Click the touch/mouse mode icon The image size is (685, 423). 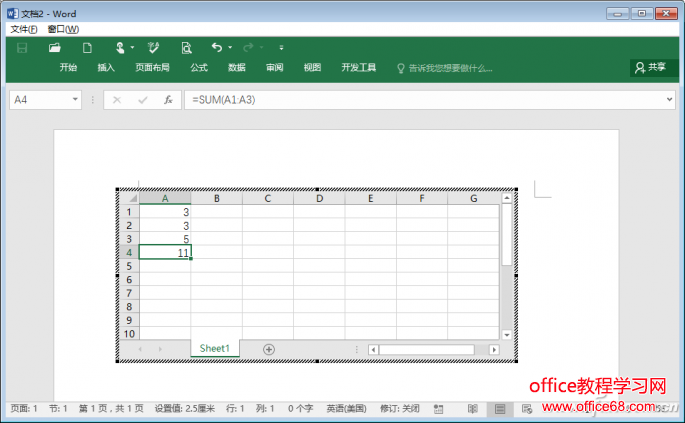tap(120, 48)
